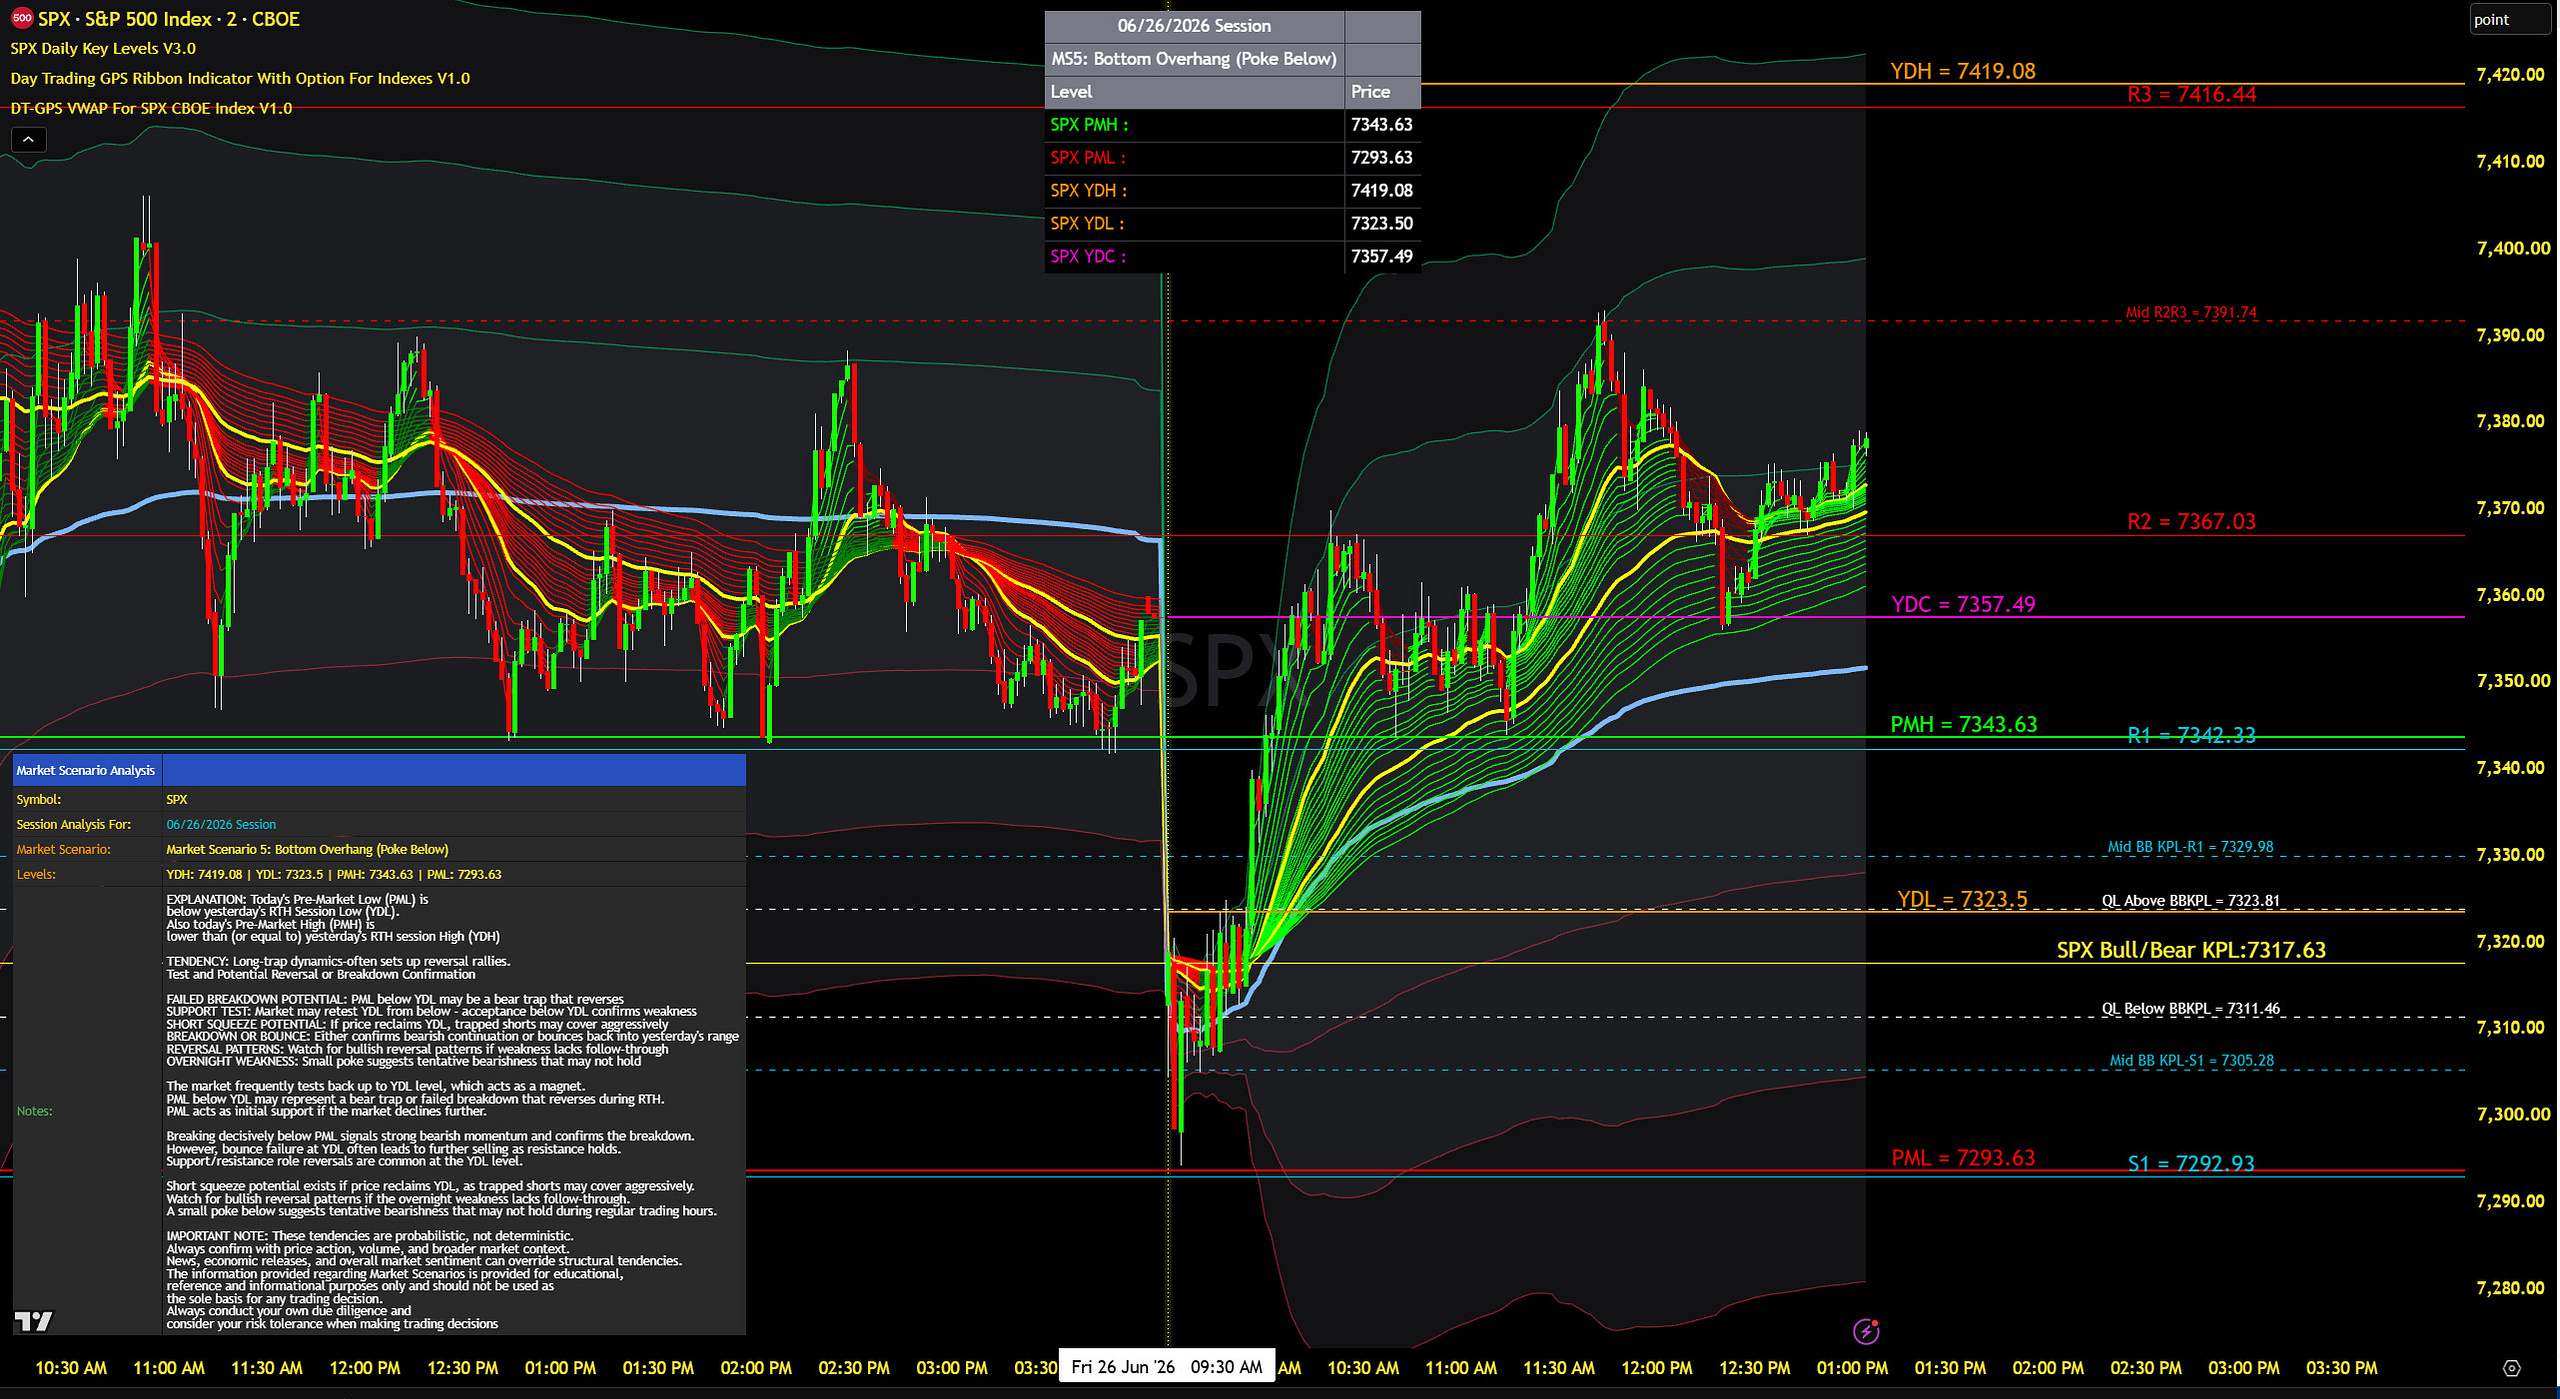The image size is (2560, 1399).
Task: Click the 'SPX YDL :' table row label
Action: 1088,224
